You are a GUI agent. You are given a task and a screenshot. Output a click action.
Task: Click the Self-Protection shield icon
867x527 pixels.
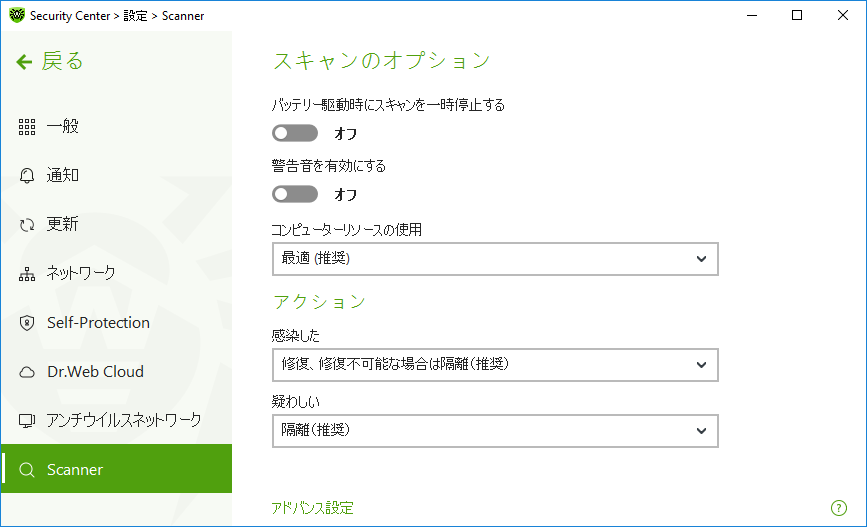coord(27,323)
